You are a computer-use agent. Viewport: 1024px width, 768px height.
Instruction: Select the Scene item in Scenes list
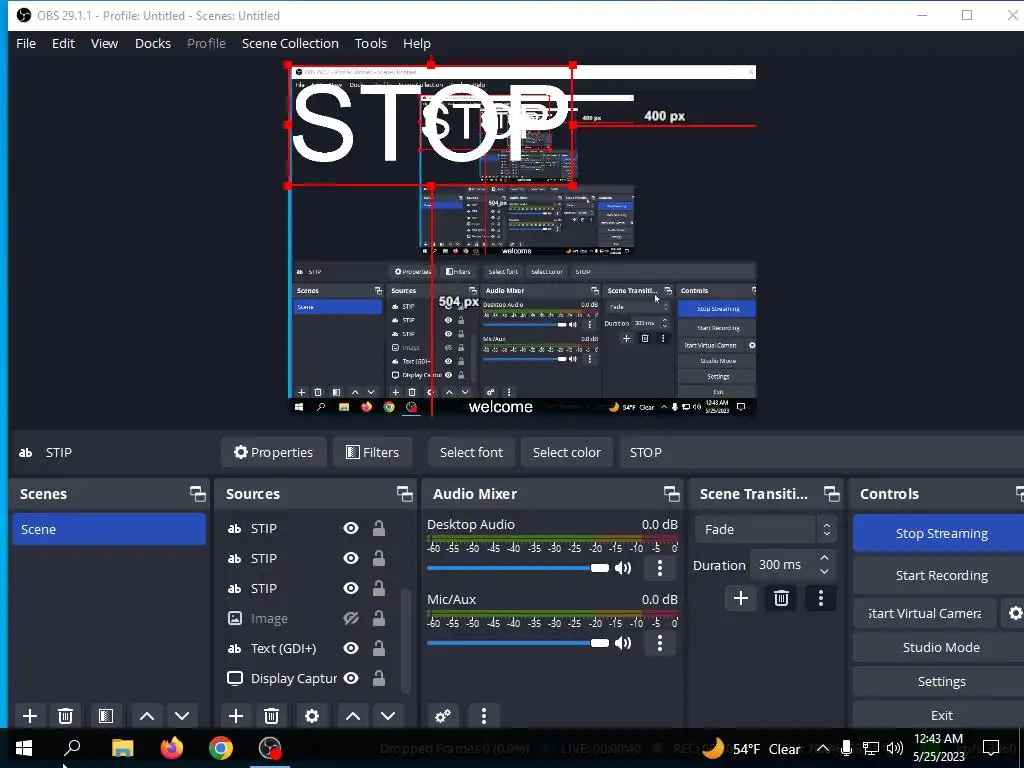[109, 529]
